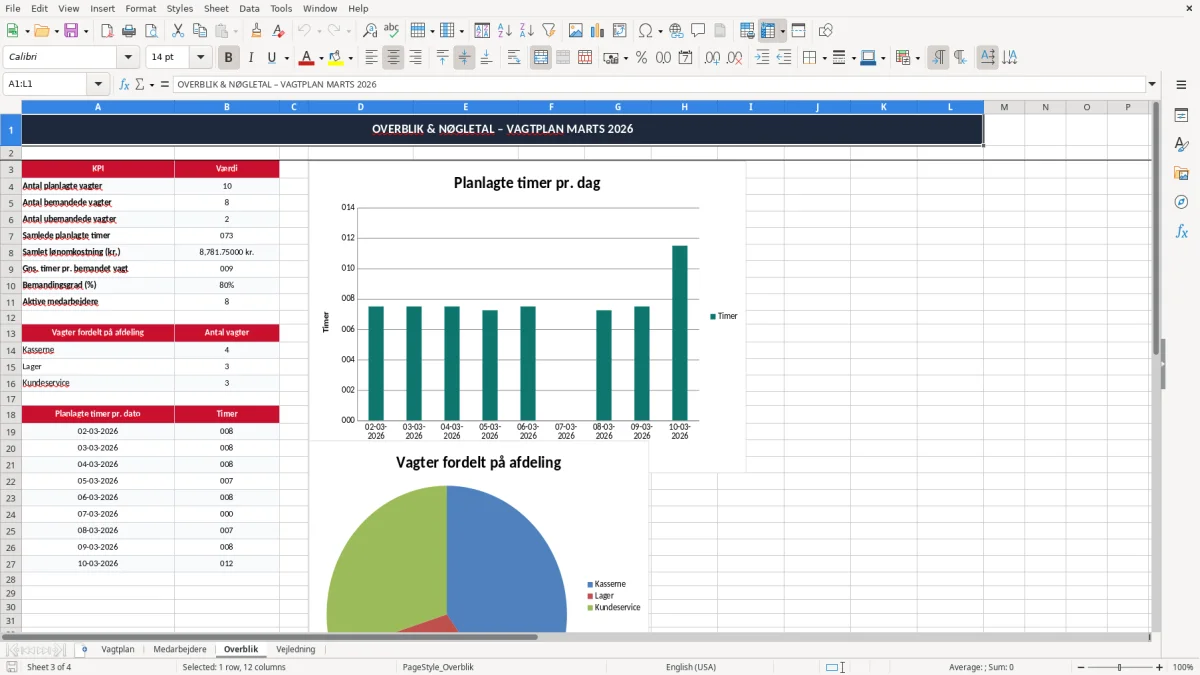Open the Sheet menu
This screenshot has height=675, width=1200.
pyautogui.click(x=216, y=8)
